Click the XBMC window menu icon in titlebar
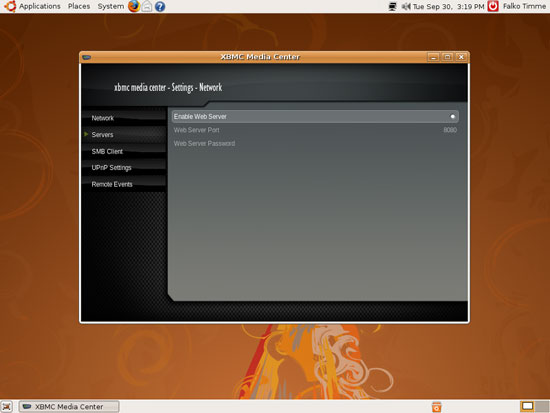This screenshot has height=413, width=550. (x=87, y=57)
